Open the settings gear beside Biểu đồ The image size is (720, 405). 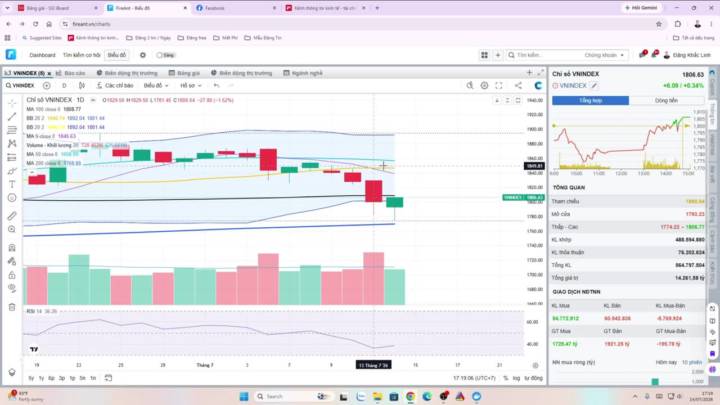(143, 55)
